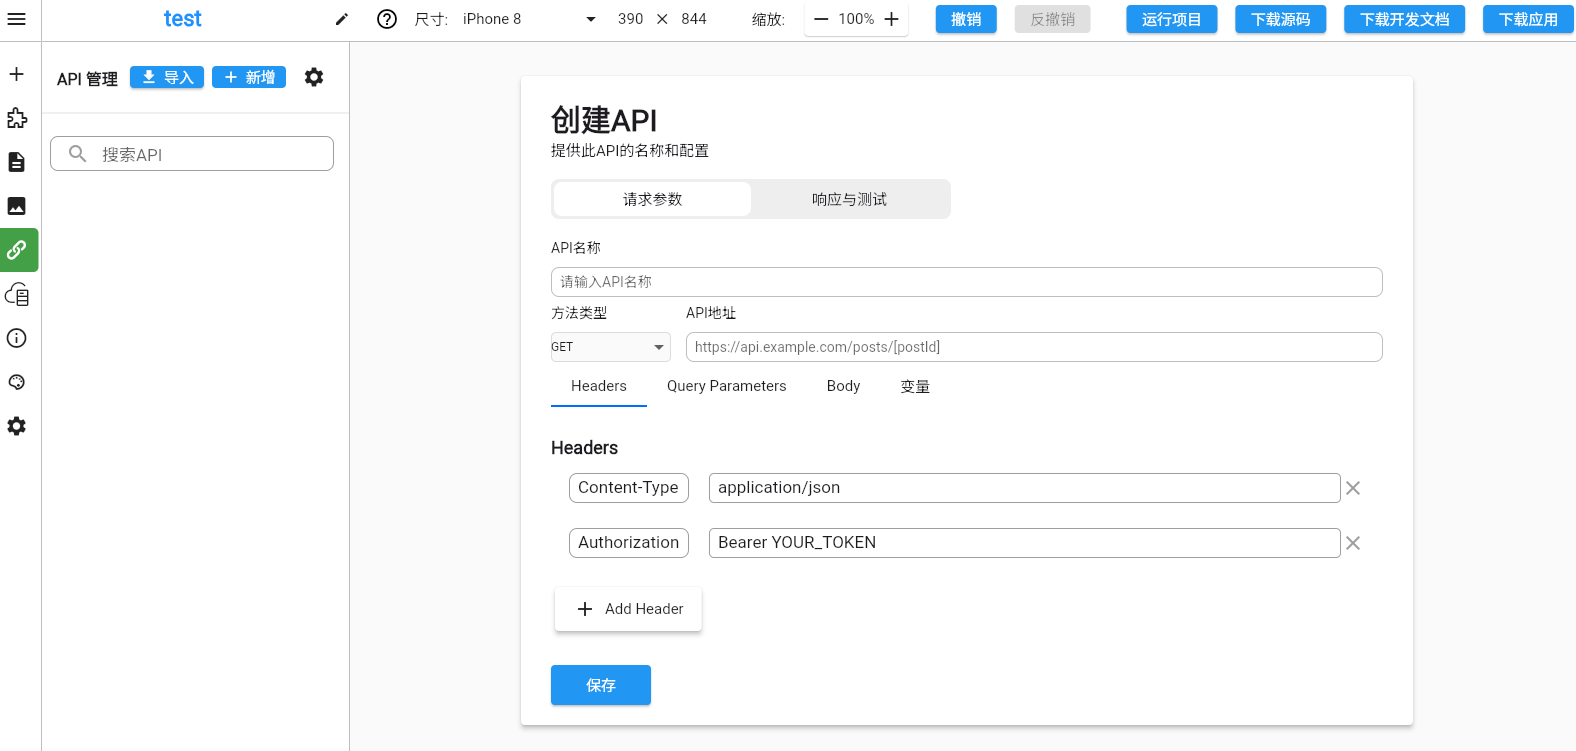Click the help question mark icon

pos(387,19)
